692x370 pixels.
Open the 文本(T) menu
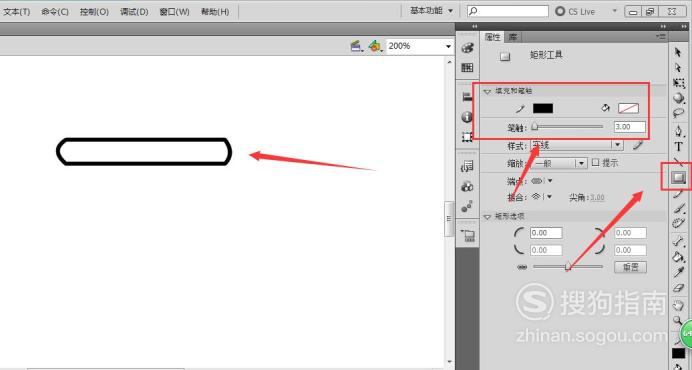(x=17, y=12)
